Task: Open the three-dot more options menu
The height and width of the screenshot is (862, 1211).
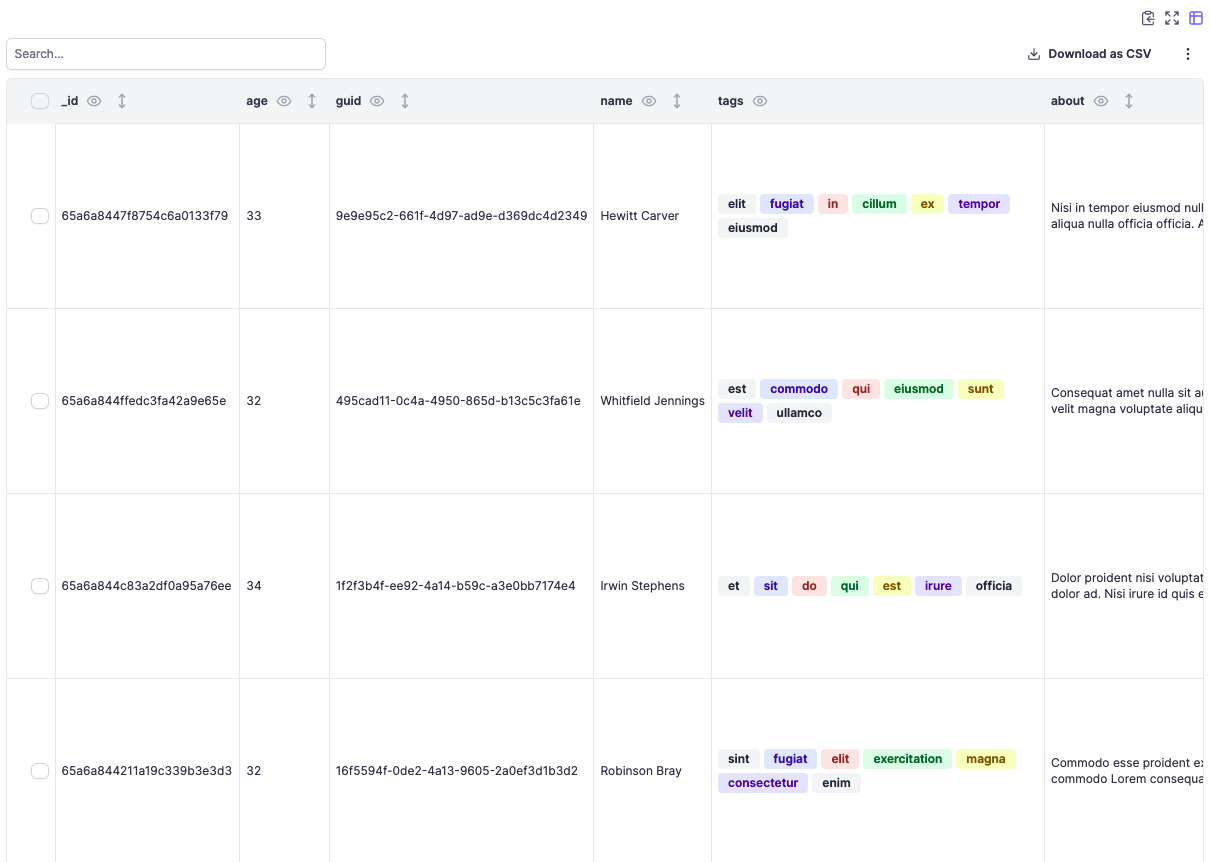Action: [x=1188, y=54]
